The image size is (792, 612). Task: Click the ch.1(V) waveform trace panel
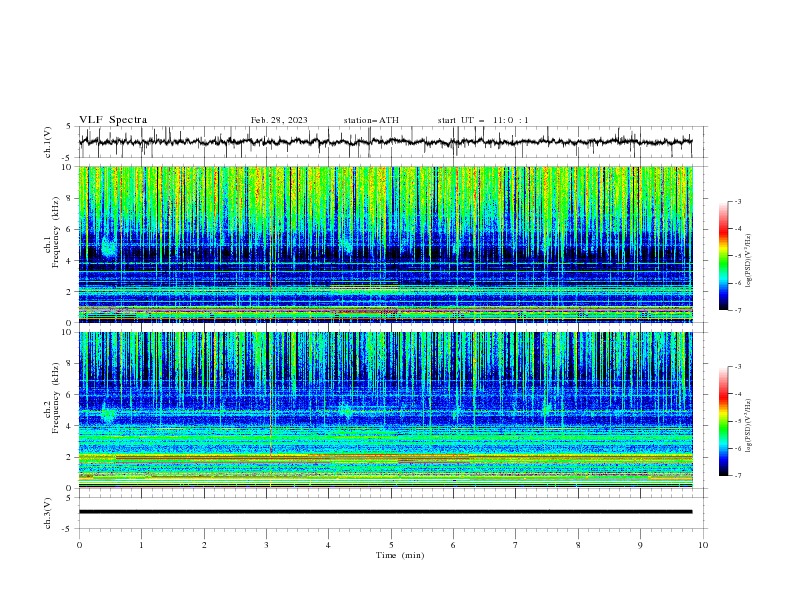[x=392, y=142]
